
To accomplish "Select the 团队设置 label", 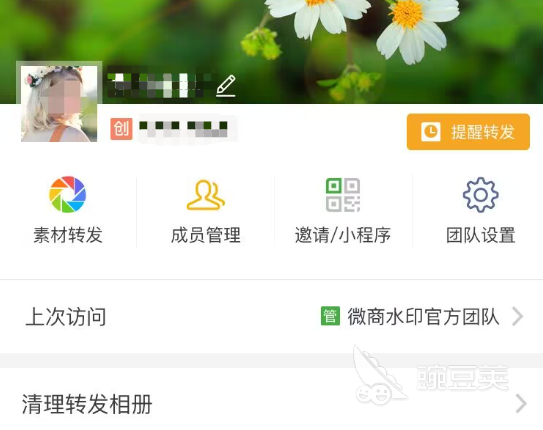I will pyautogui.click(x=481, y=235).
